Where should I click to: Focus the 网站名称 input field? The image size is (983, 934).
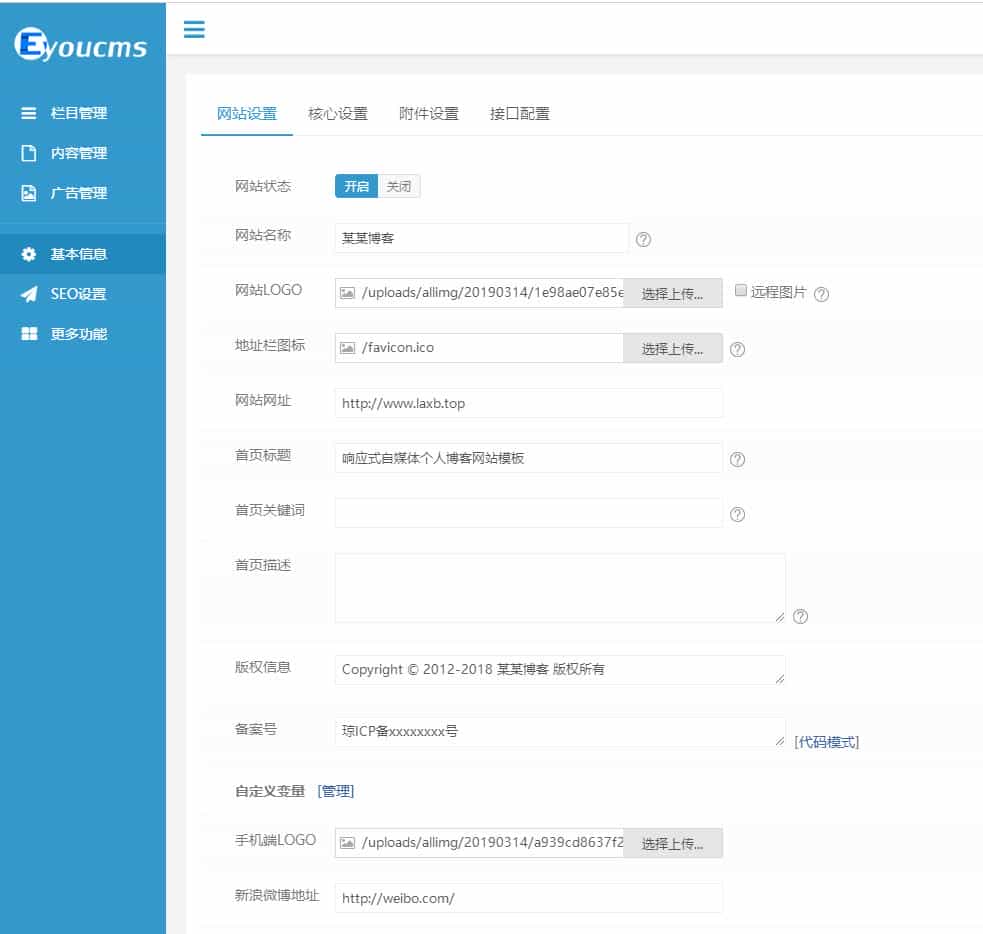pos(481,238)
